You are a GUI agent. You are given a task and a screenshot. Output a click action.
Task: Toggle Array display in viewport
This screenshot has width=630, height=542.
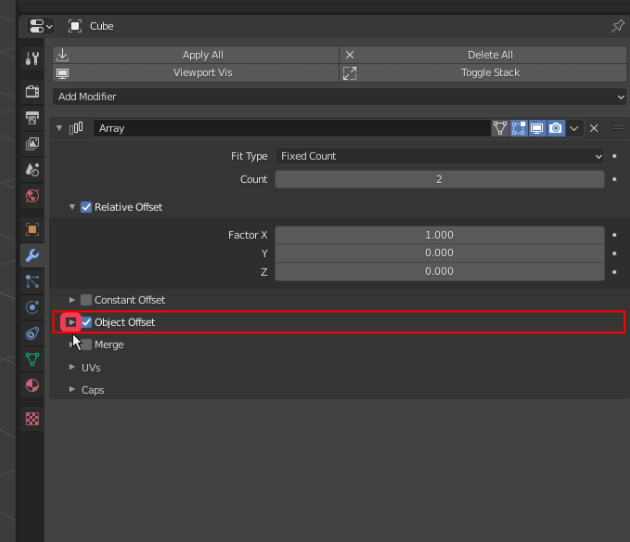537,128
